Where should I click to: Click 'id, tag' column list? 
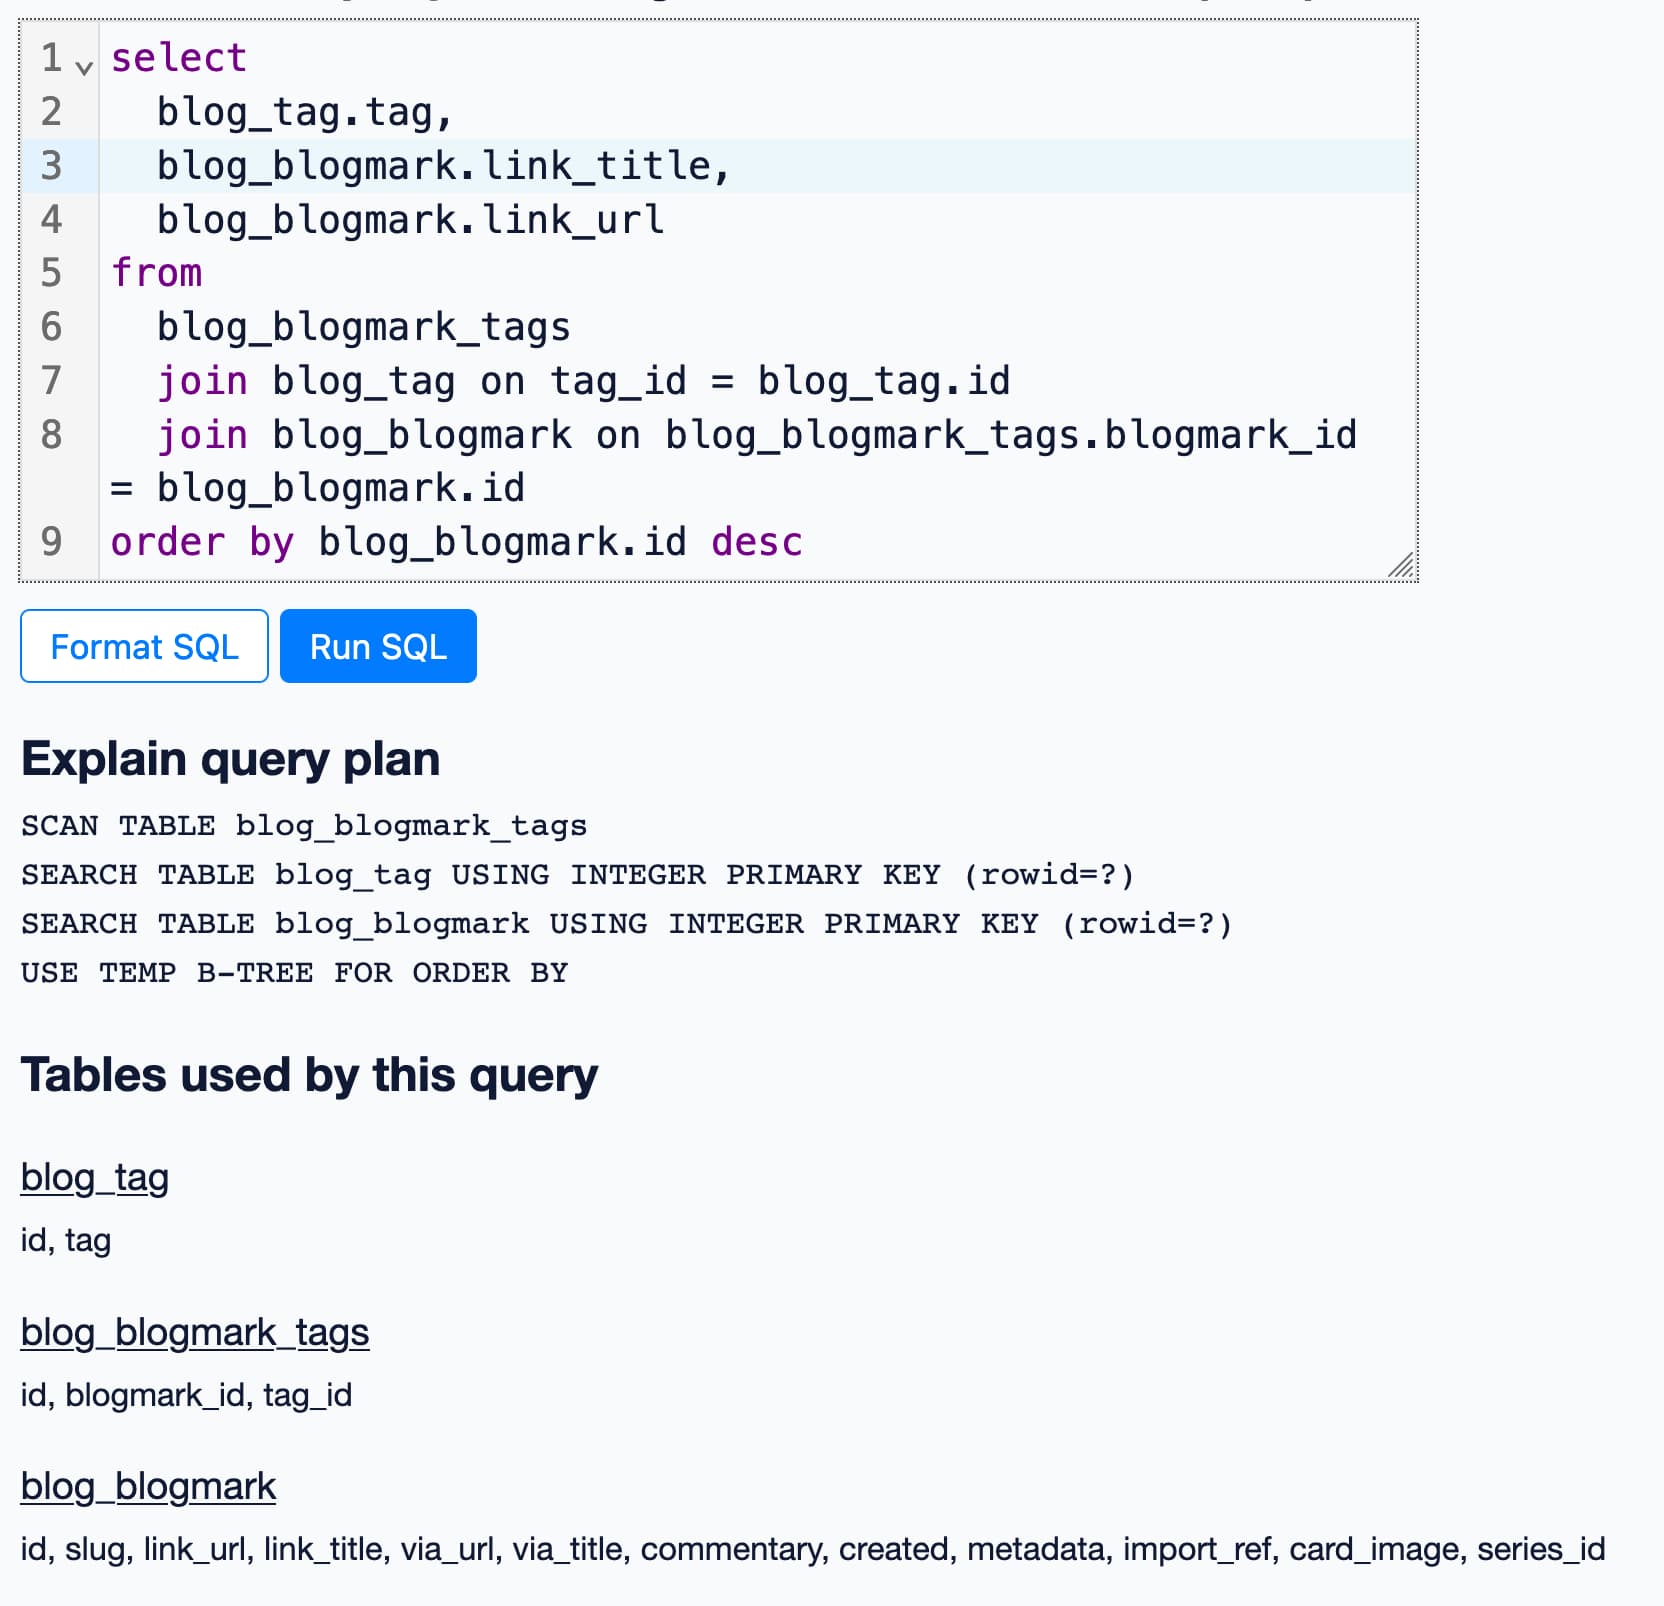click(65, 1241)
